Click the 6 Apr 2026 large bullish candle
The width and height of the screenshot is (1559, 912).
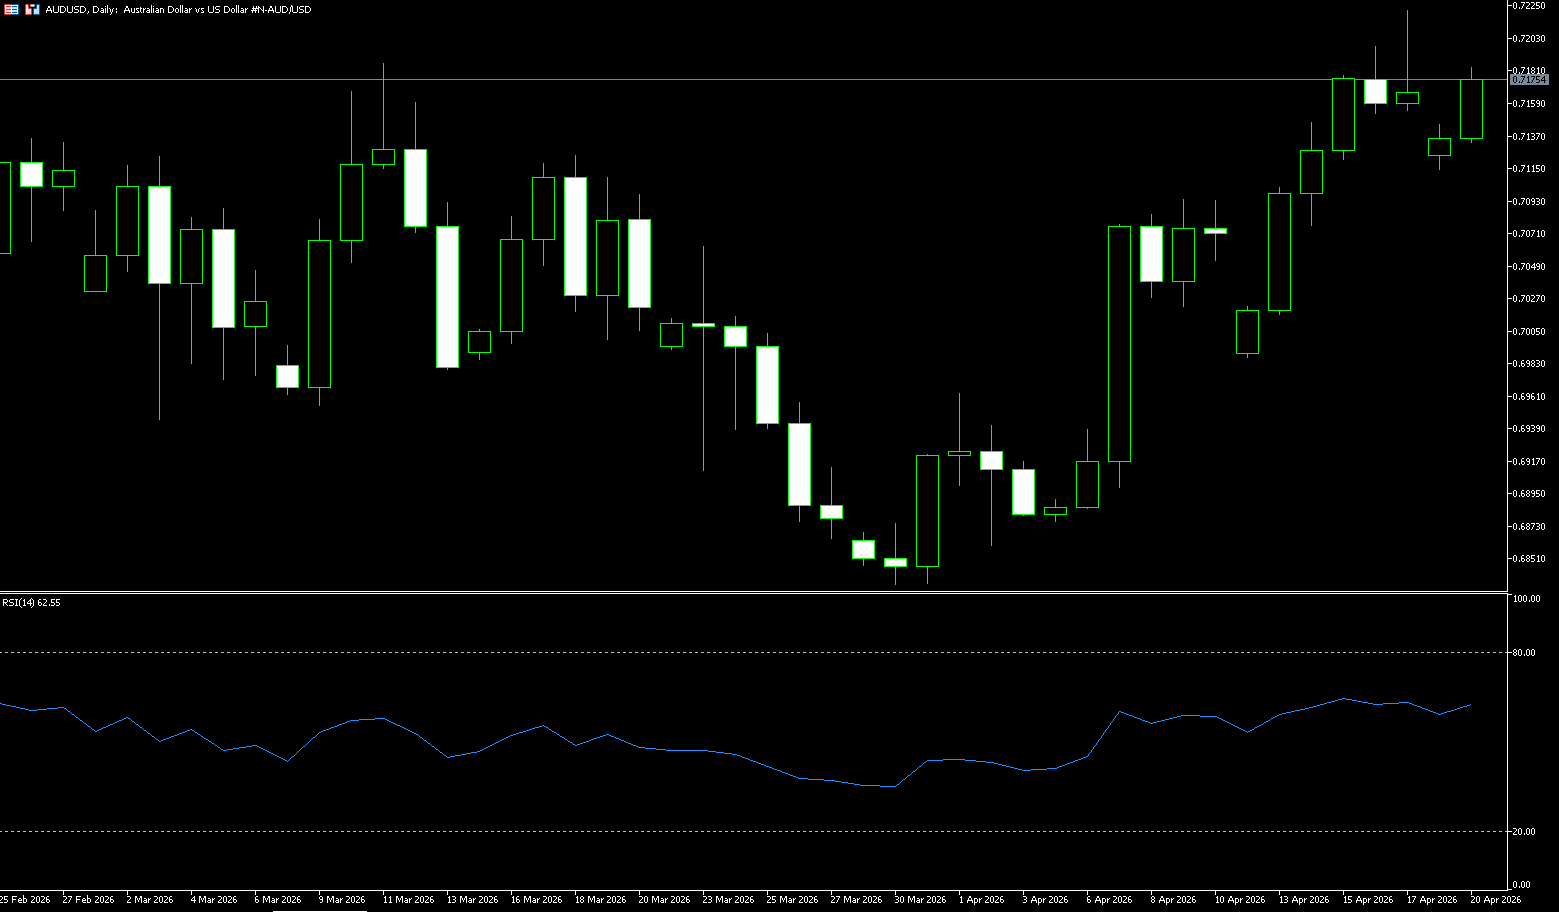(x=1119, y=344)
